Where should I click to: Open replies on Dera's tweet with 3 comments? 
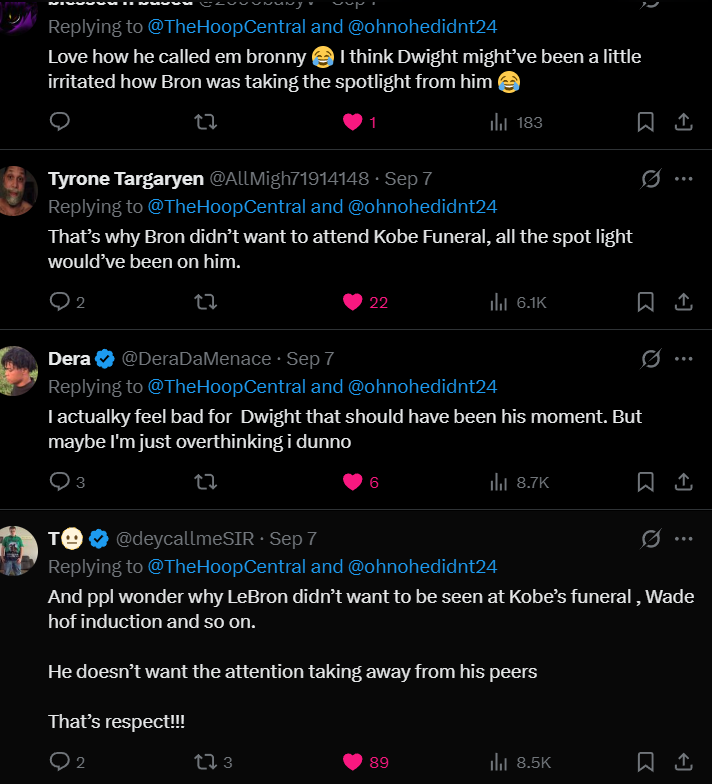pyautogui.click(x=60, y=481)
